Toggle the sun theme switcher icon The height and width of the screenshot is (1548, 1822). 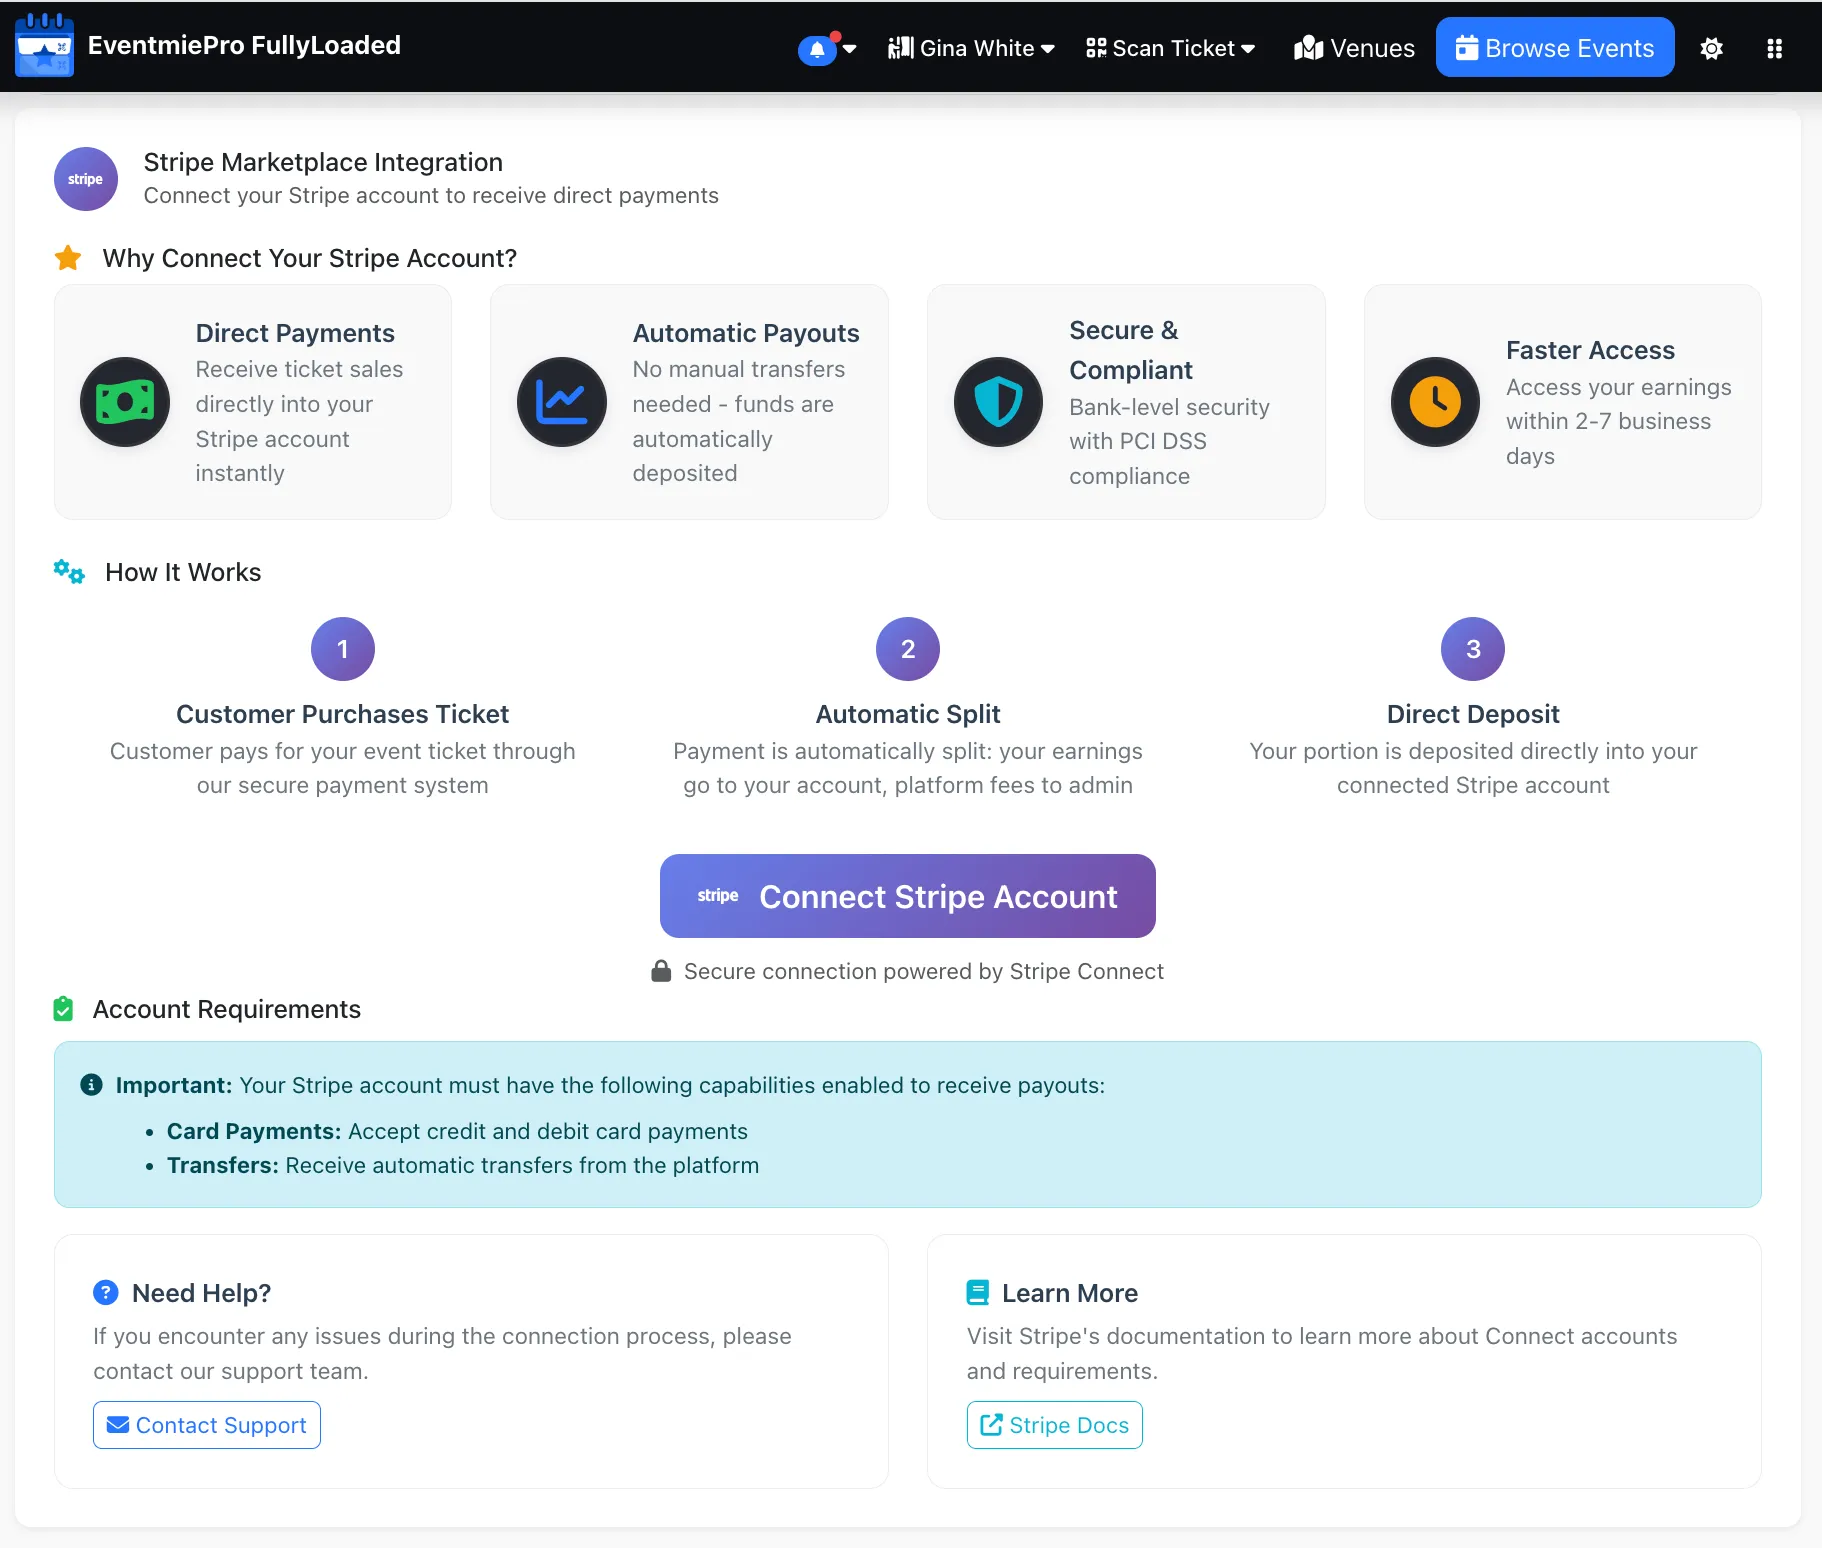click(1711, 48)
